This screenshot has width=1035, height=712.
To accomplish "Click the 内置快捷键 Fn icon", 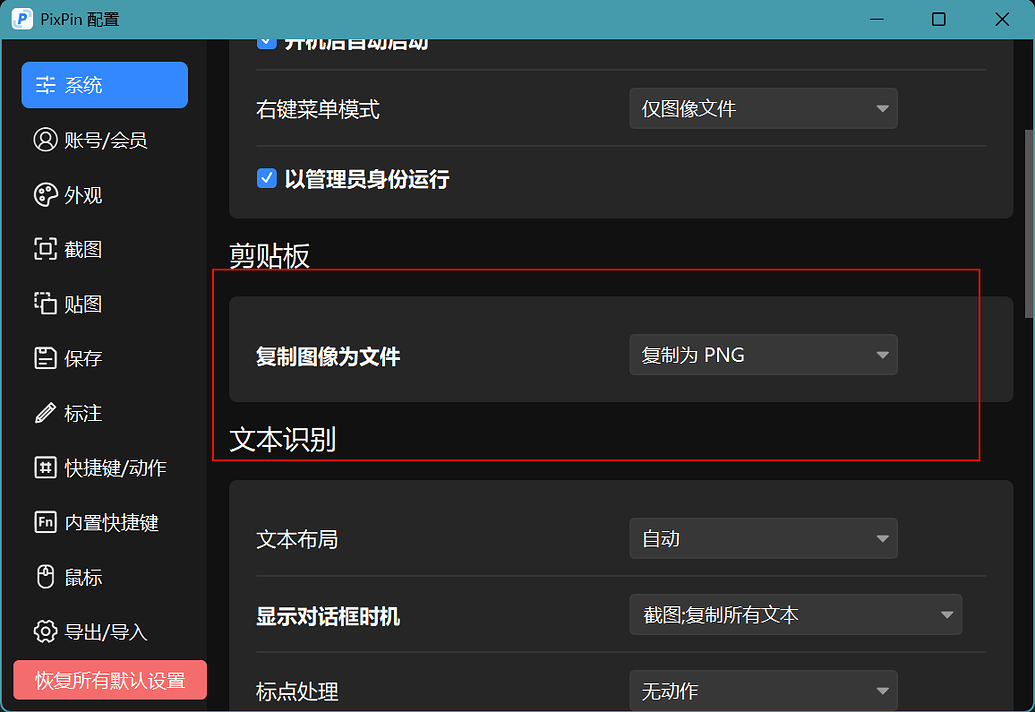I will tap(46, 522).
